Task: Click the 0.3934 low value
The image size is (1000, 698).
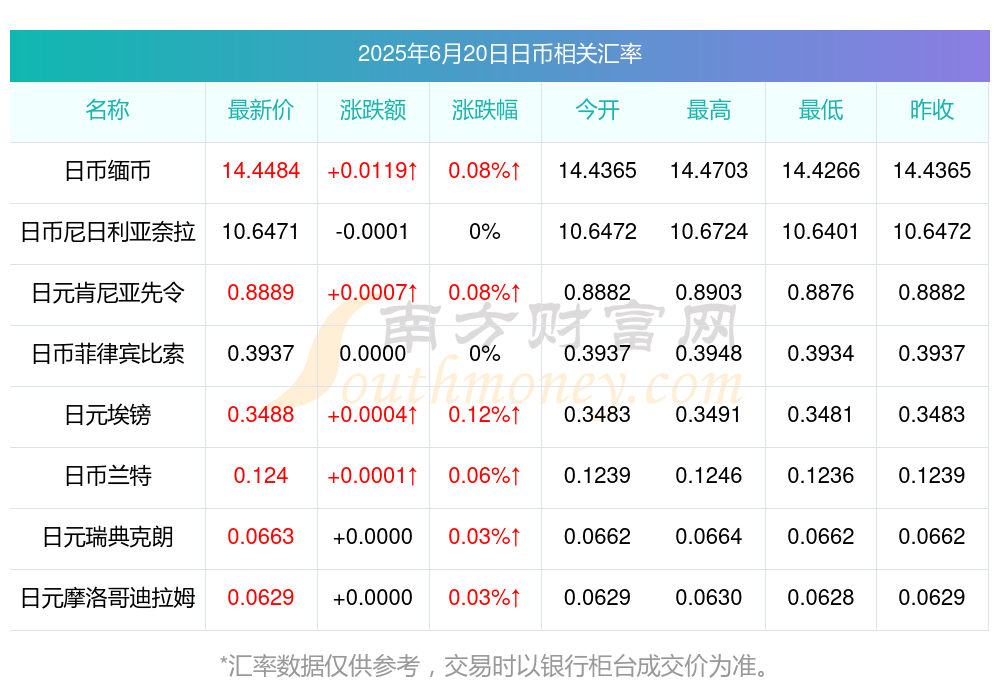Action: coord(821,353)
